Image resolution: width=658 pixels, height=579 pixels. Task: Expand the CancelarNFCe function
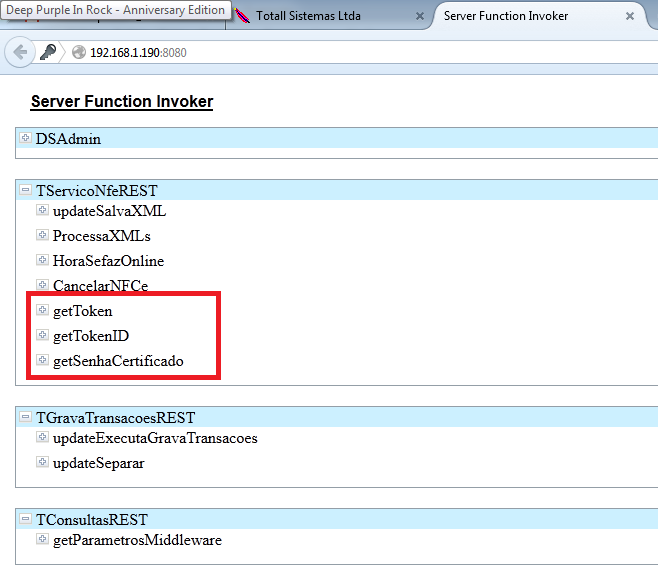[42, 284]
